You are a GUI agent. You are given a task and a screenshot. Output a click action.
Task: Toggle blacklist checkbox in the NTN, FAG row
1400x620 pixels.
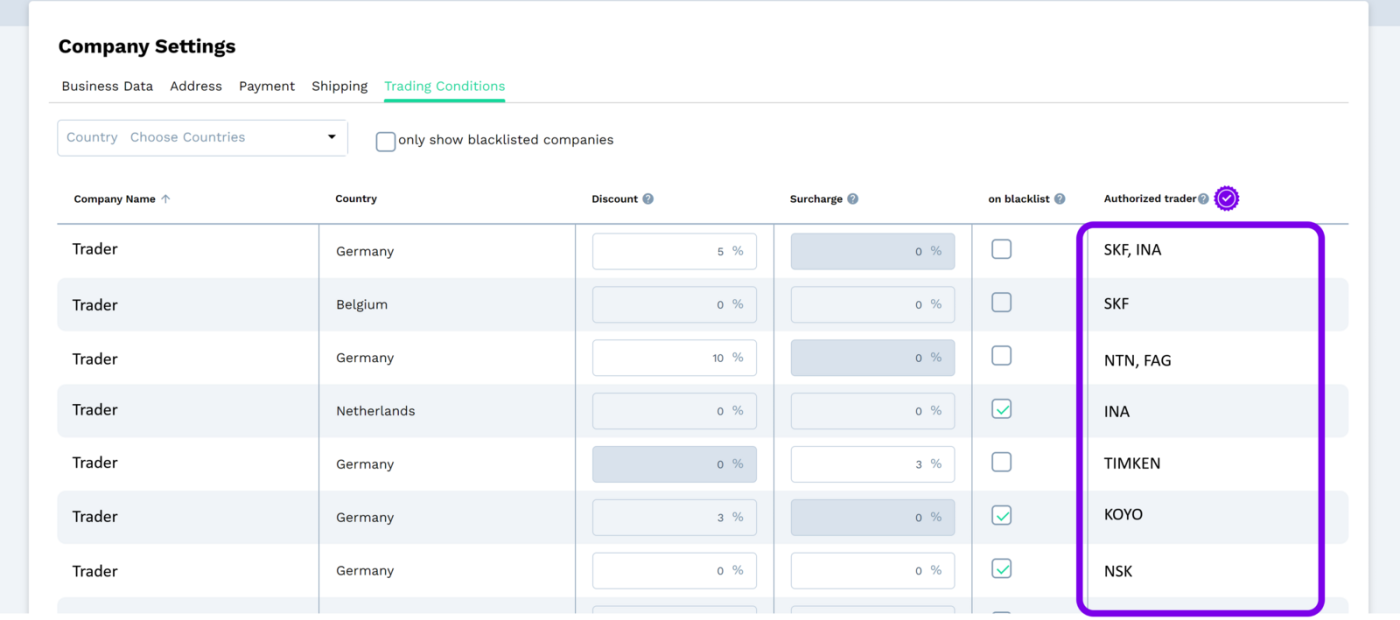[x=1001, y=356]
